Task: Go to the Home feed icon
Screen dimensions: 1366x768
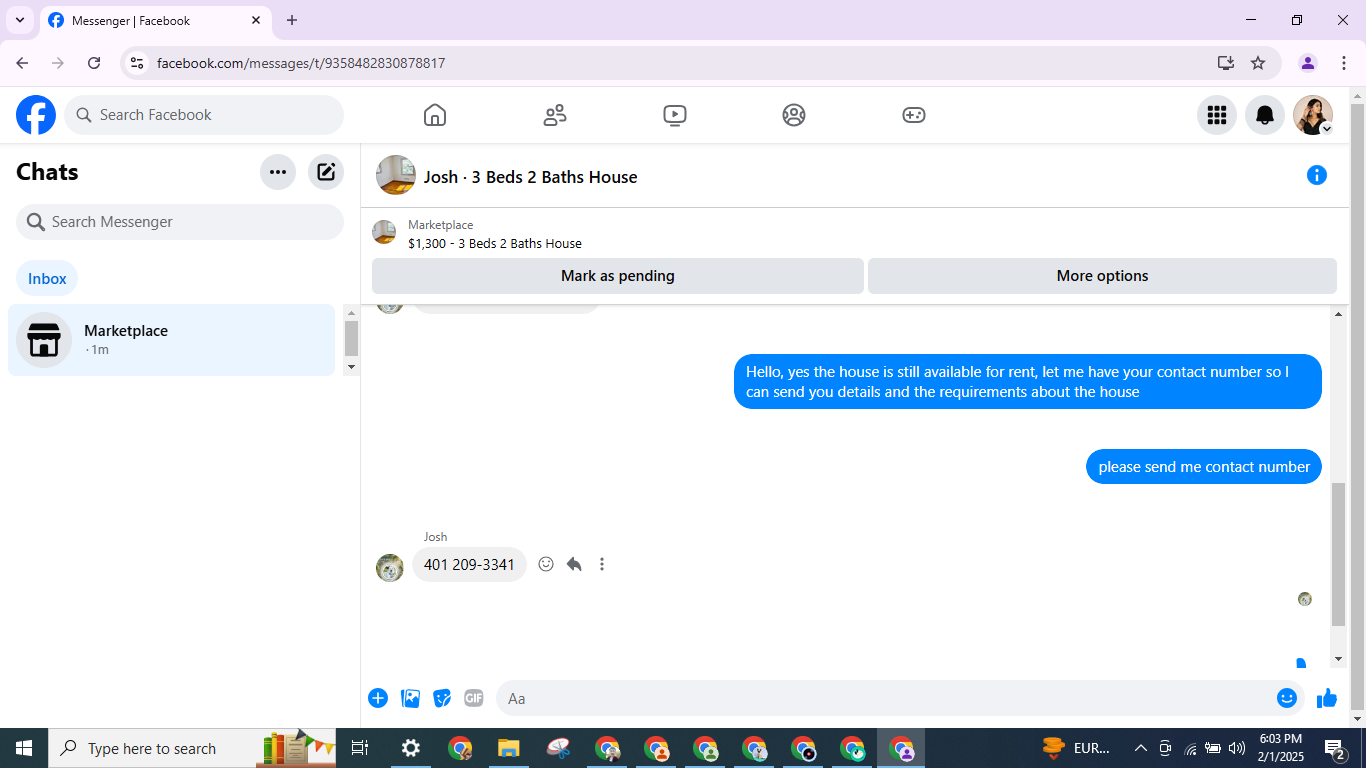Action: tap(435, 115)
